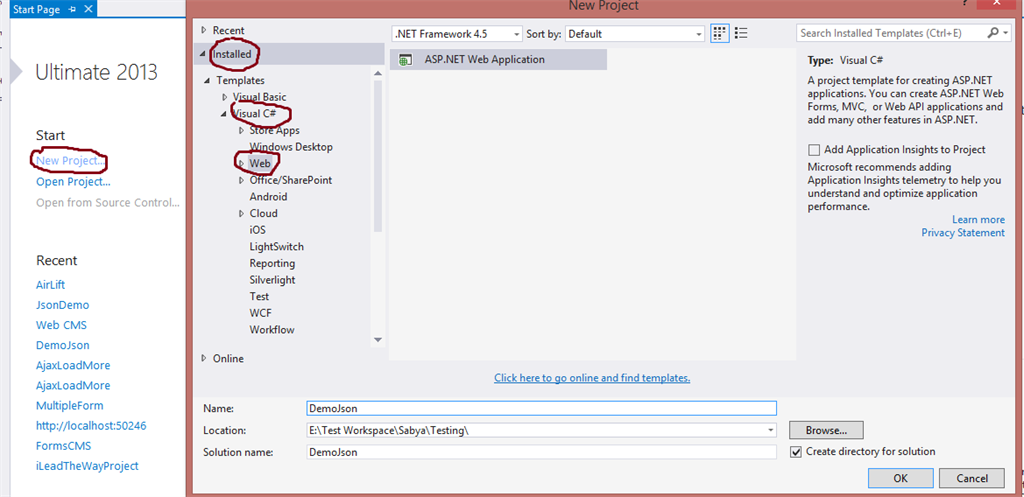1024x497 pixels.
Task: Open recent project Web CMS
Action: pyautogui.click(x=61, y=325)
